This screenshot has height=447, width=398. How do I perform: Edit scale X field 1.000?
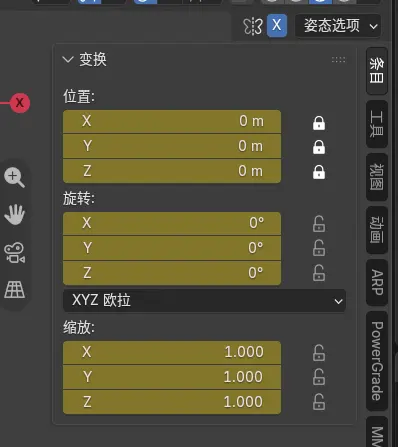[172, 352]
